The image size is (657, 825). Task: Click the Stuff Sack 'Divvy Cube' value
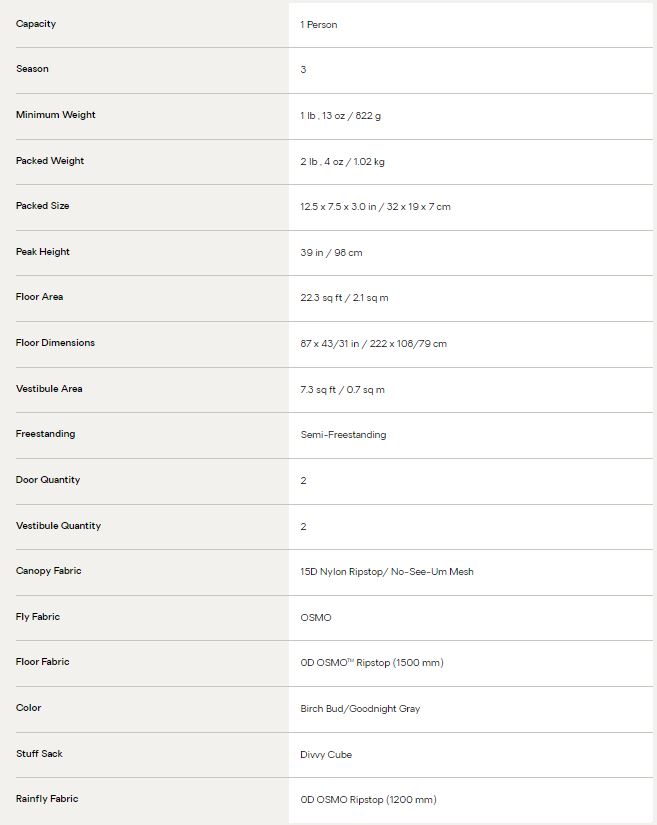click(326, 754)
